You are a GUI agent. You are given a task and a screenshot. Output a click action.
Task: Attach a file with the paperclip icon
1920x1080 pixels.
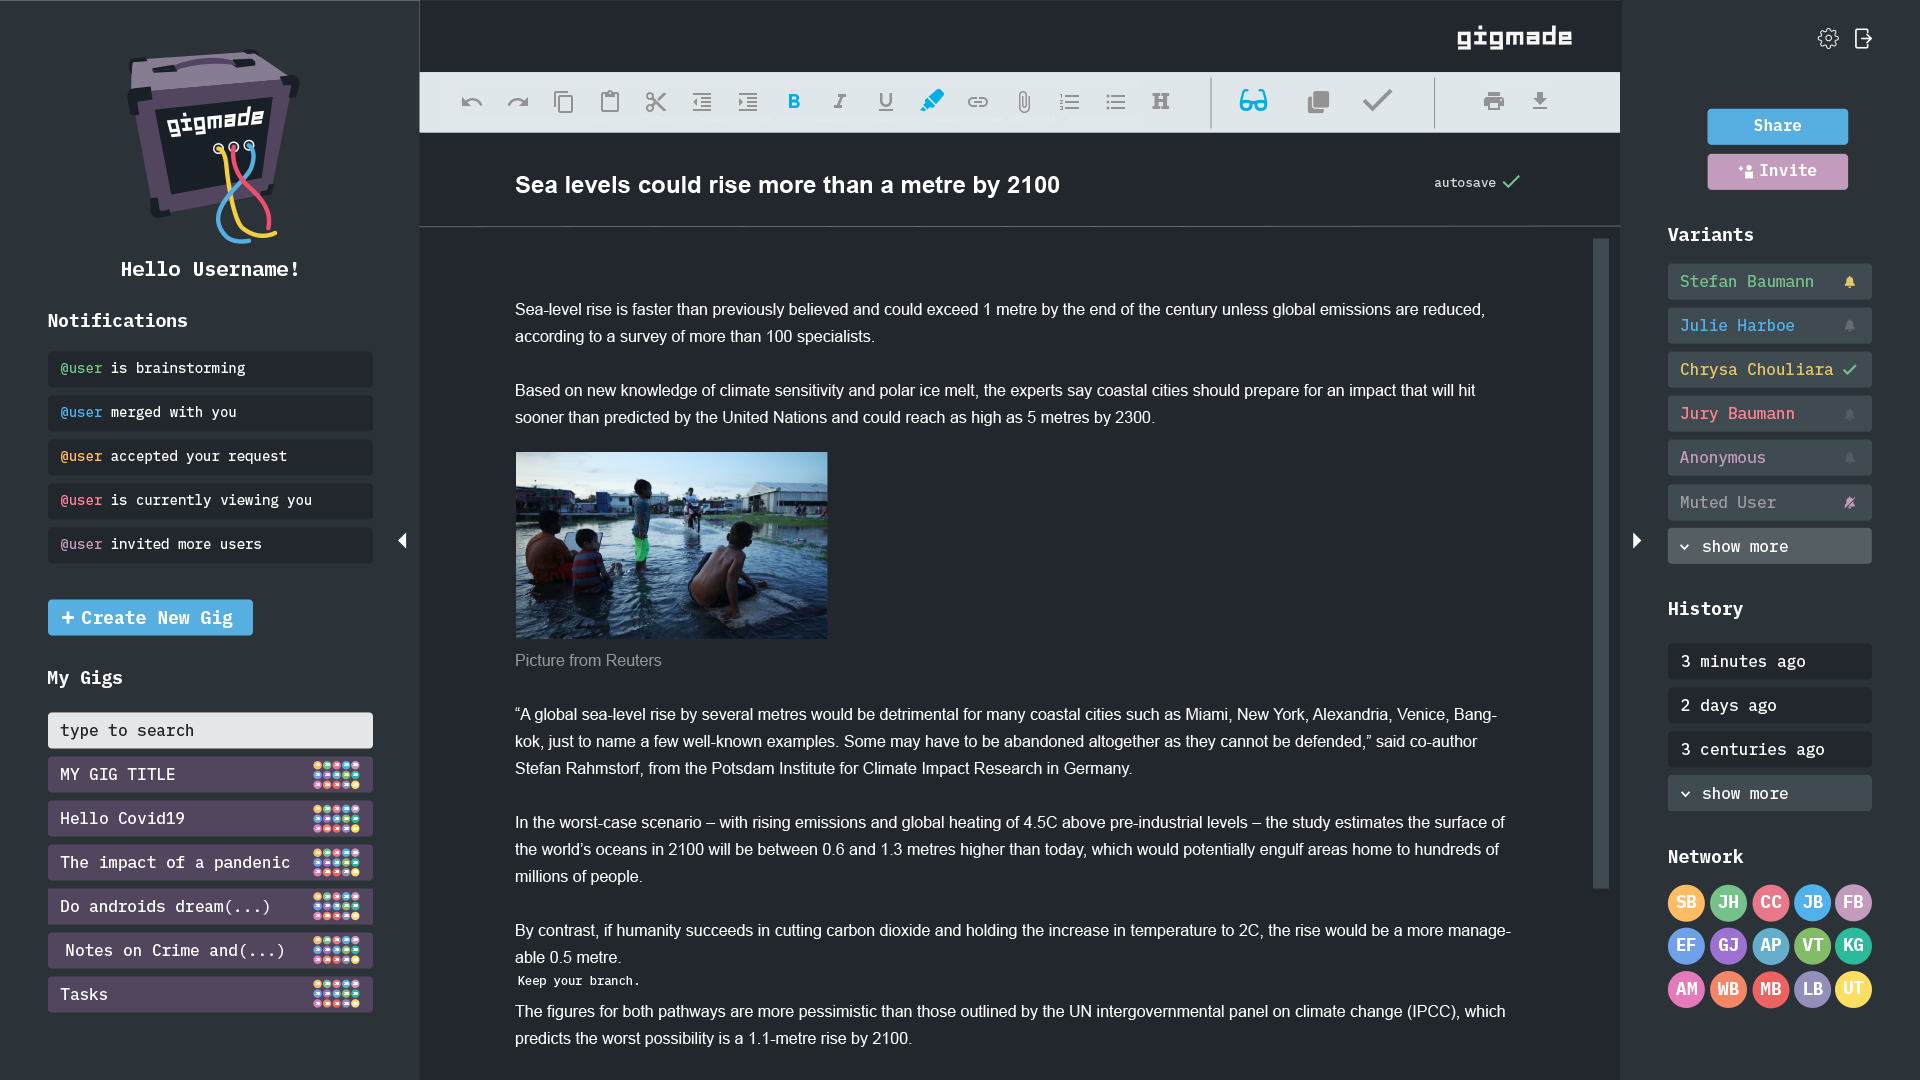tap(1024, 102)
